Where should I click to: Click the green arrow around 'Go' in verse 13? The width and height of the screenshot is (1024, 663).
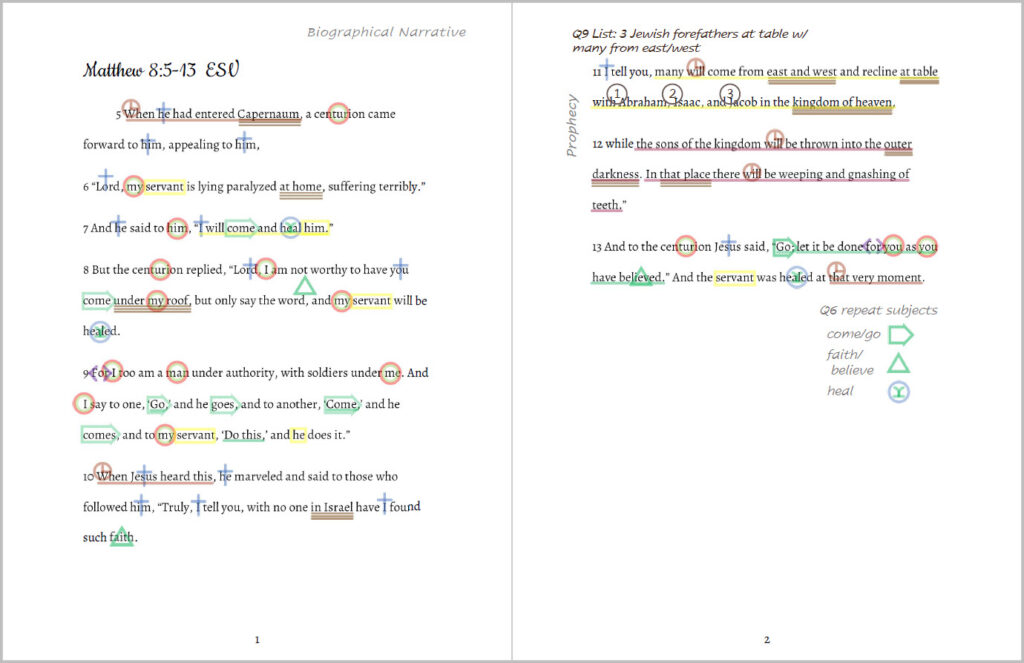(x=784, y=247)
